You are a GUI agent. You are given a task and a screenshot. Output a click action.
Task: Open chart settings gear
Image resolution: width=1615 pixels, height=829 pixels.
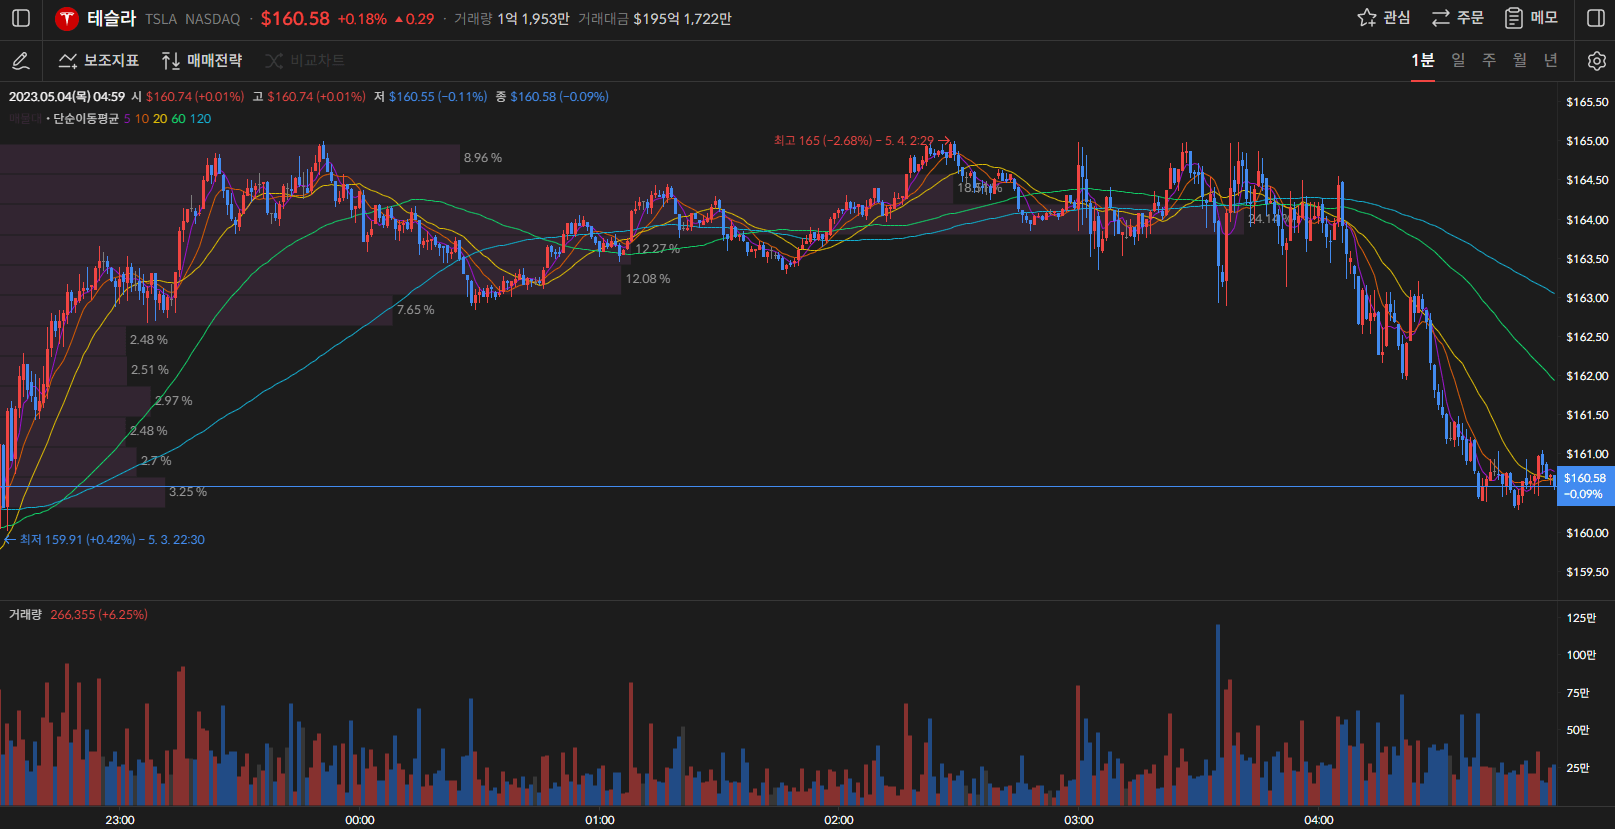click(x=1596, y=61)
